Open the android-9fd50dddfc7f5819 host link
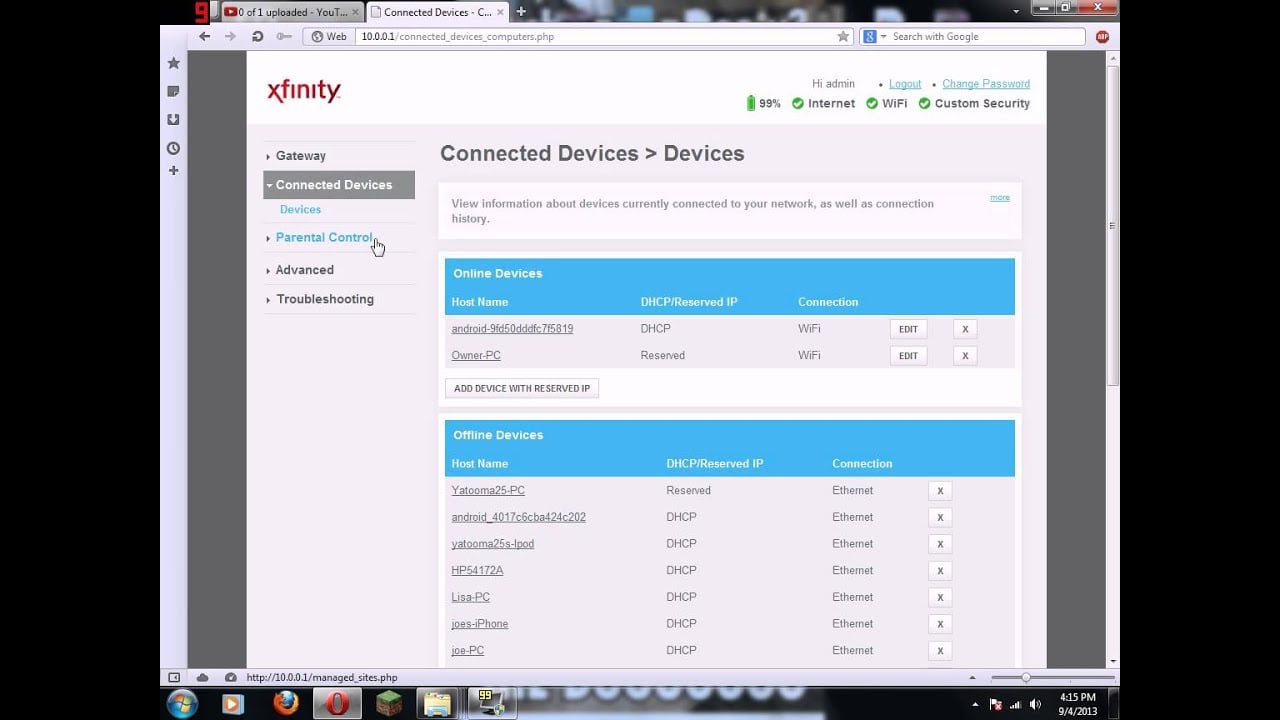Viewport: 1280px width, 720px height. [512, 329]
